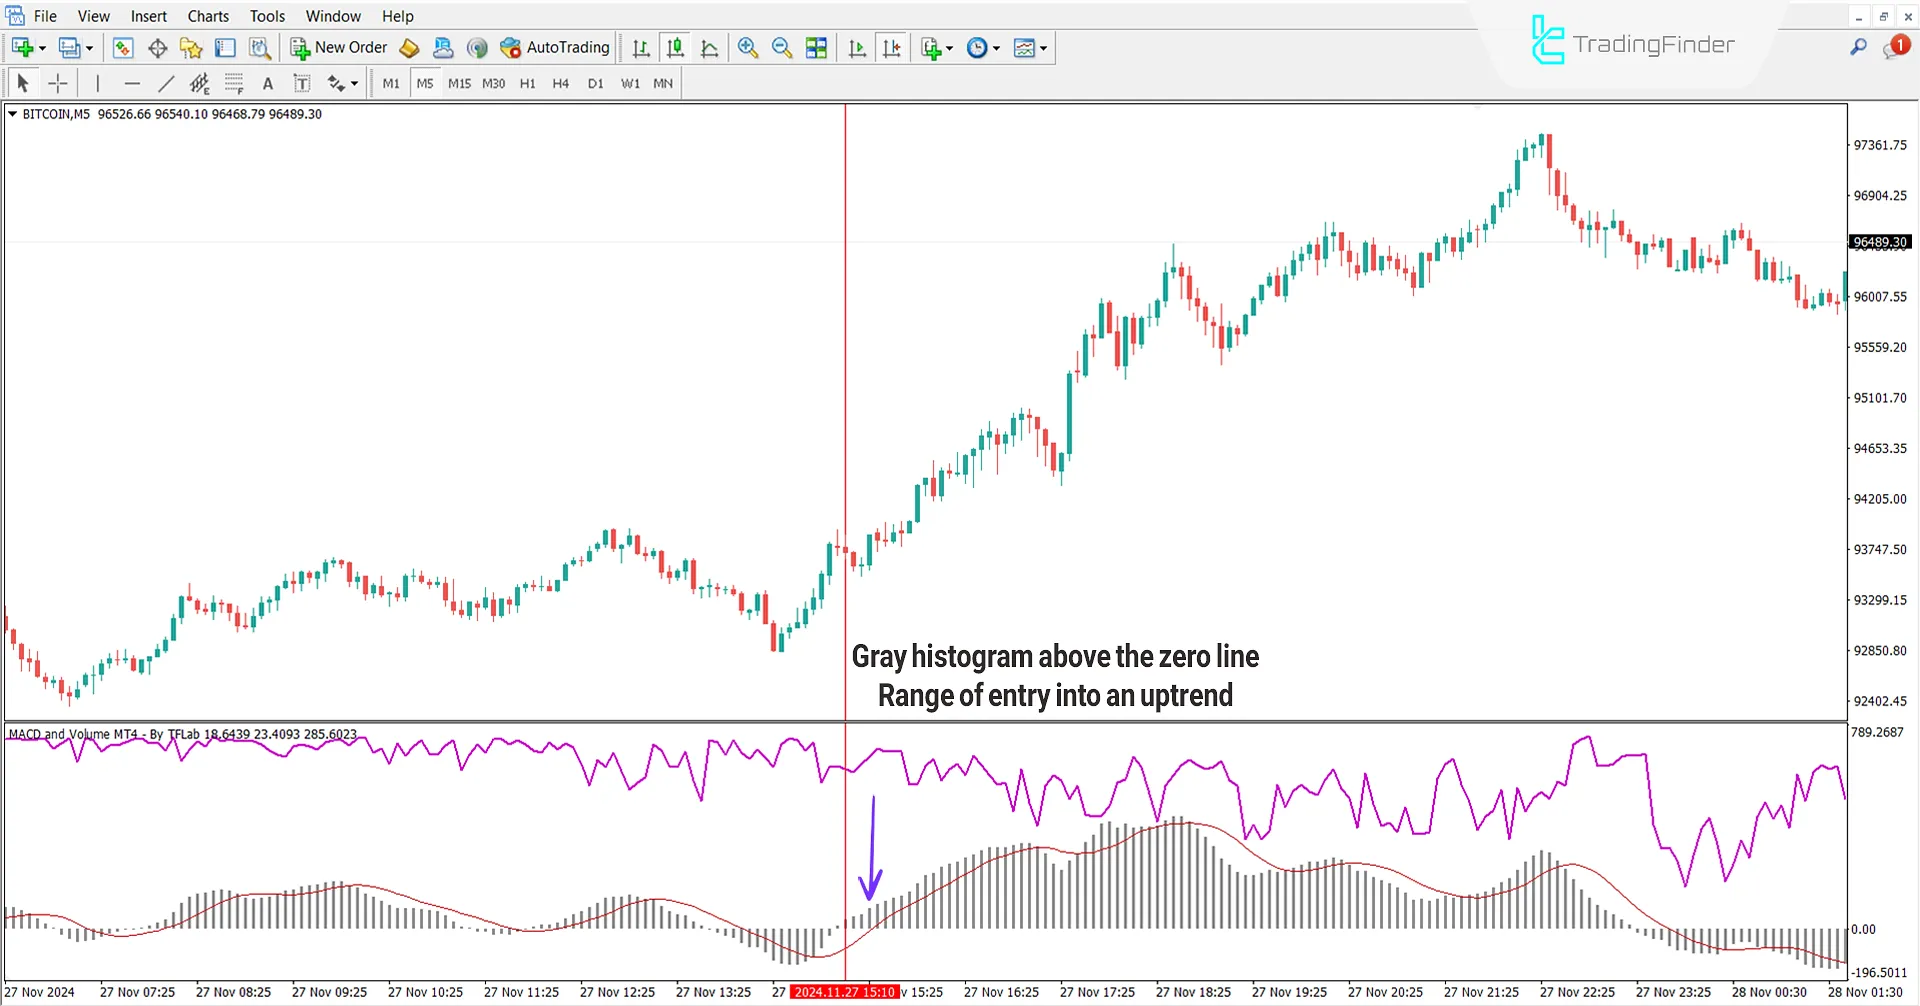Viewport: 1920px width, 1006px height.
Task: Open the Data Window
Action: (x=157, y=47)
